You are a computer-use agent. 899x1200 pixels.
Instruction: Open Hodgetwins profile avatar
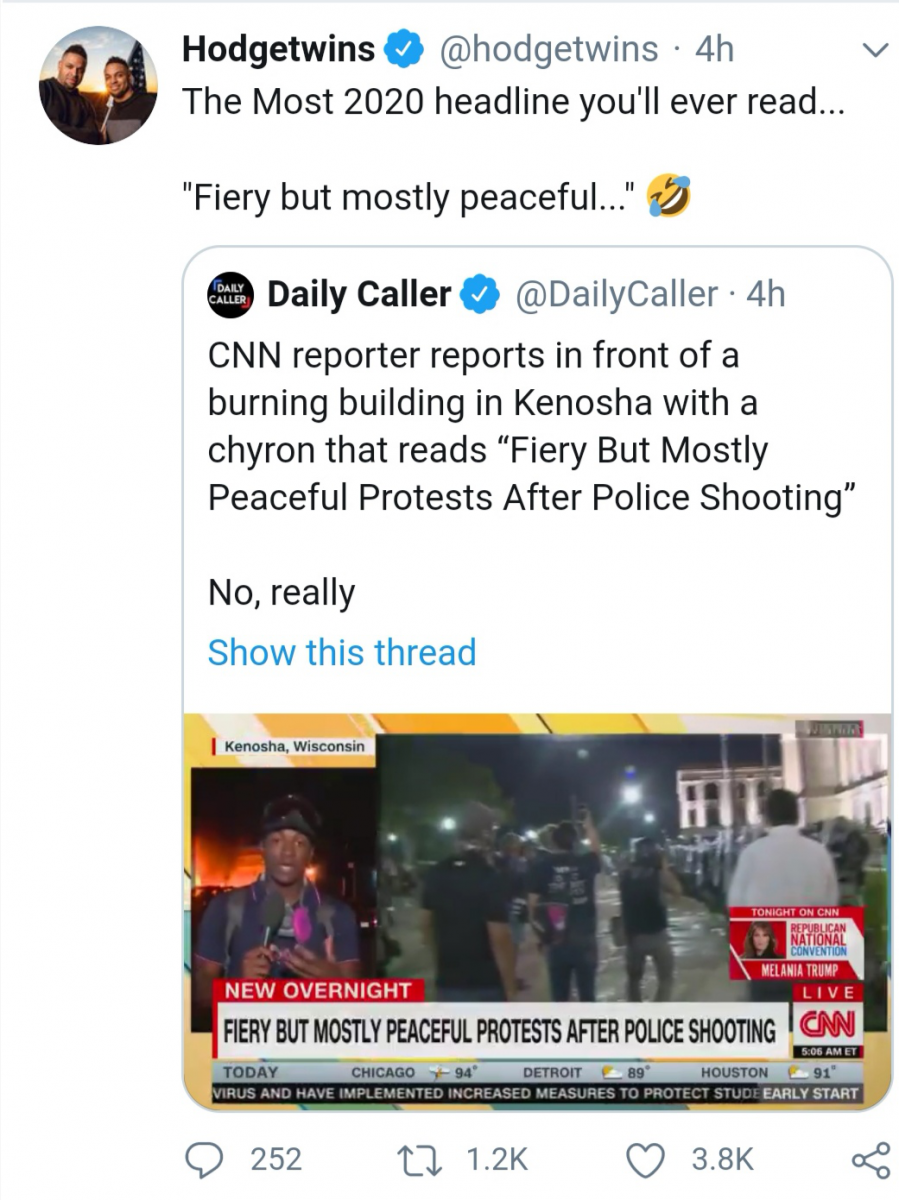coord(98,86)
